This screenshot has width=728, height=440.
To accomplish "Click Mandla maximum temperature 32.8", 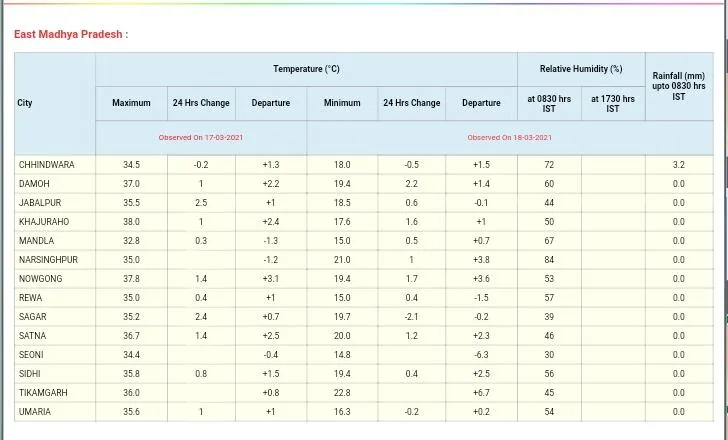I will (x=131, y=241).
